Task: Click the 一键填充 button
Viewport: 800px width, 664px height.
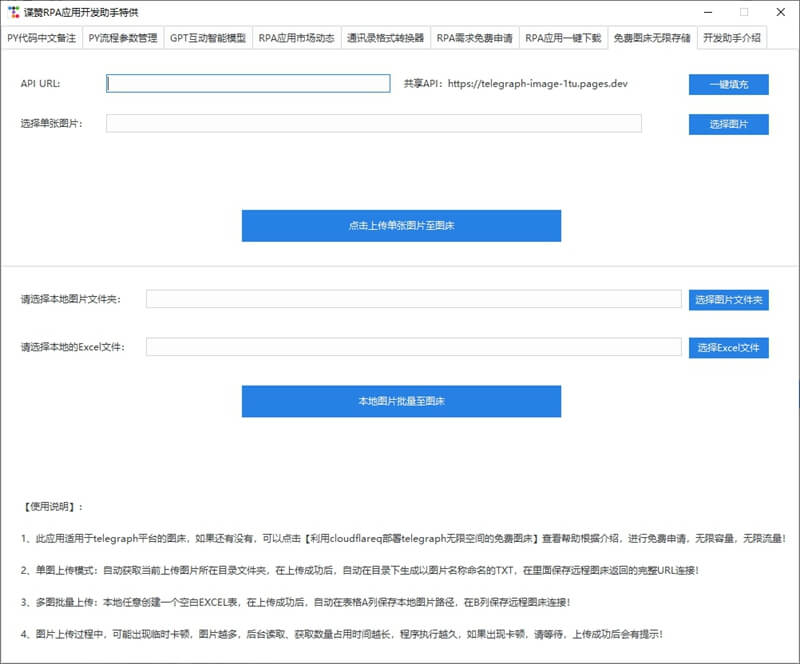Action: (729, 85)
